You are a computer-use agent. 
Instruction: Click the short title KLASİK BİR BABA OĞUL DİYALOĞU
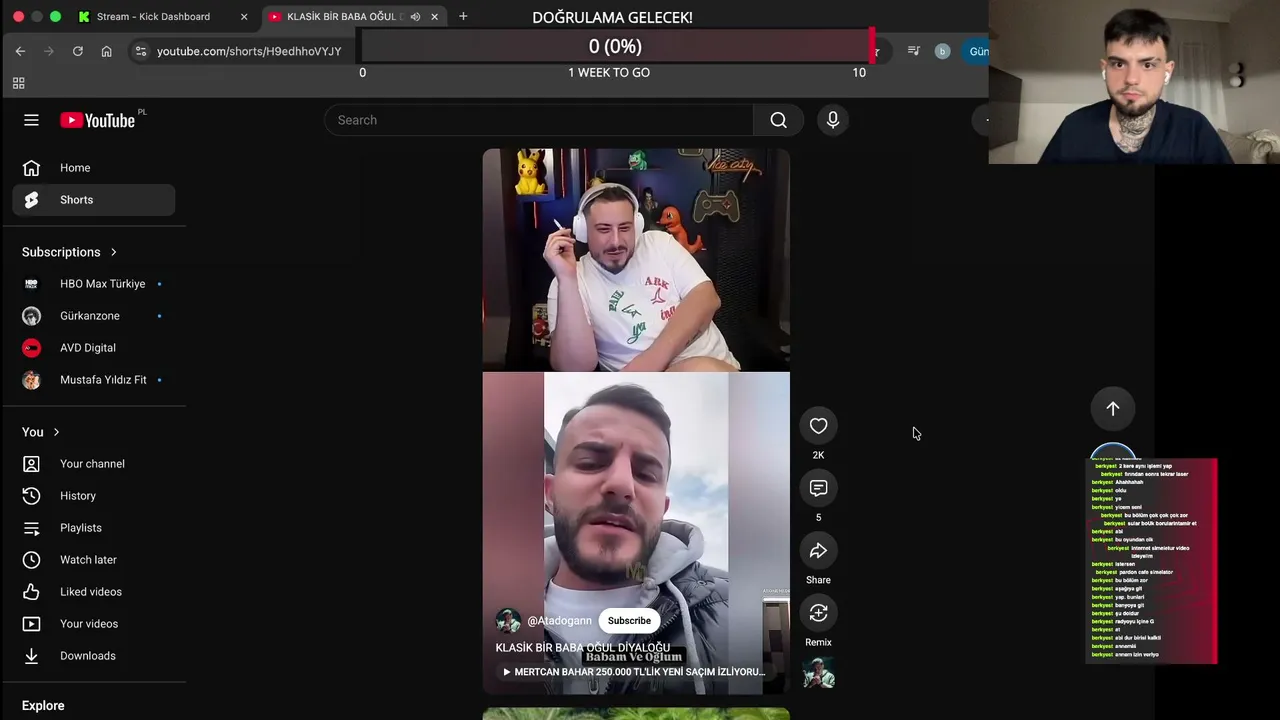point(583,648)
